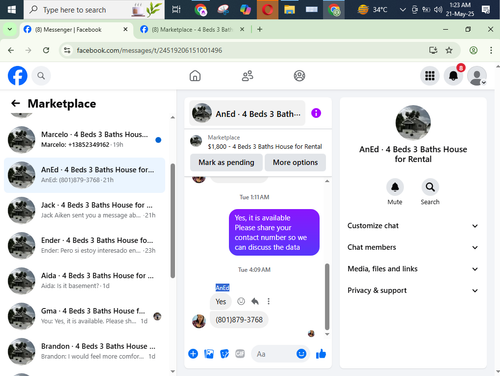
Task: Switch to Marketplace - 4 Beds 3 Bath tab
Action: (x=192, y=30)
